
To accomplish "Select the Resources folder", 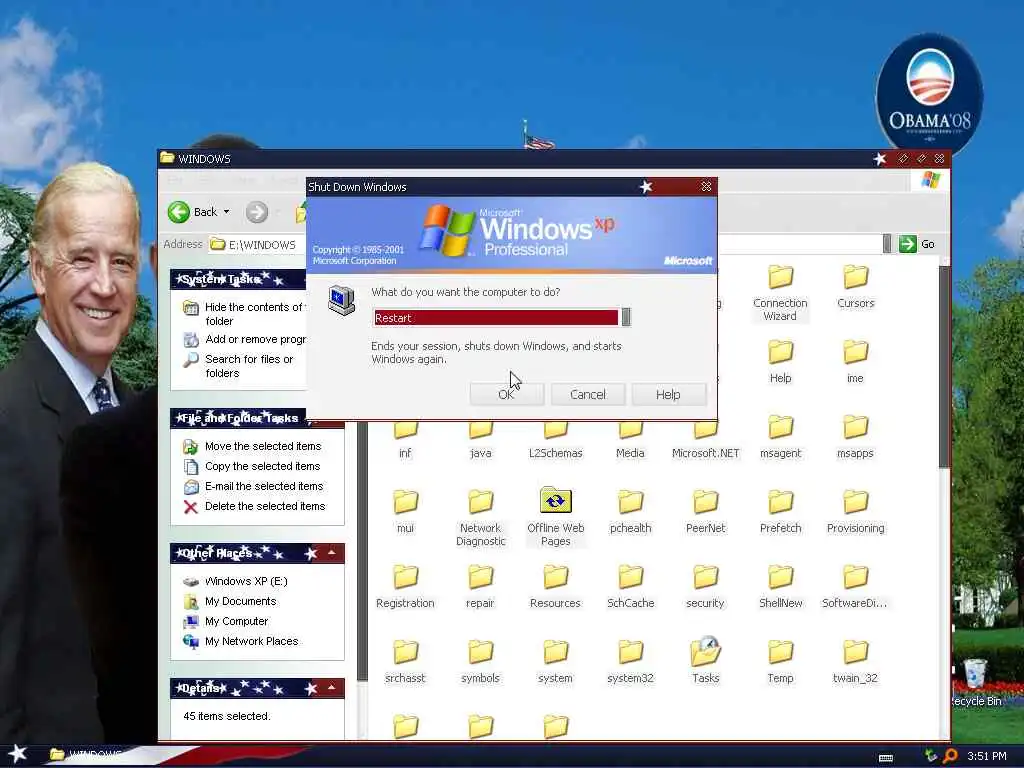I will click(556, 586).
